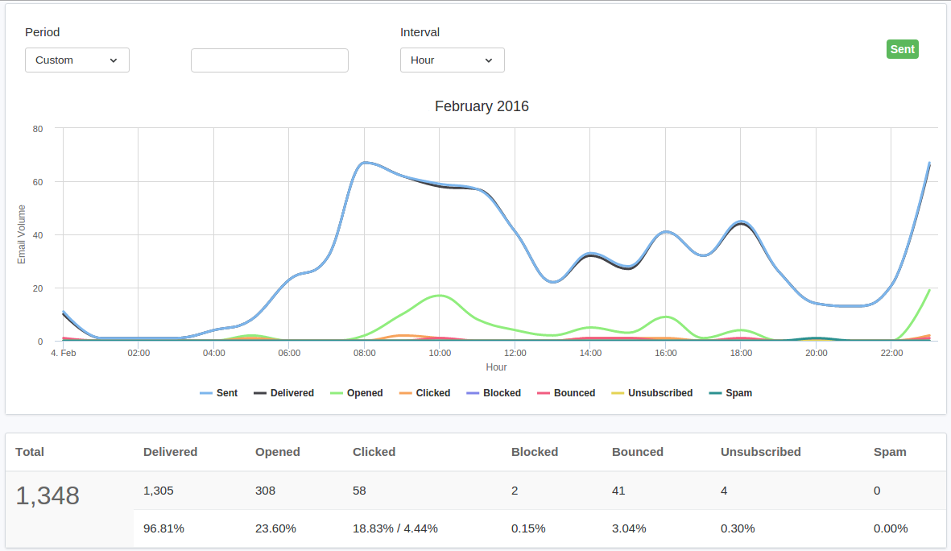Click the 1,348 total count
Viewport: 951px width, 551px height.
coord(47,496)
